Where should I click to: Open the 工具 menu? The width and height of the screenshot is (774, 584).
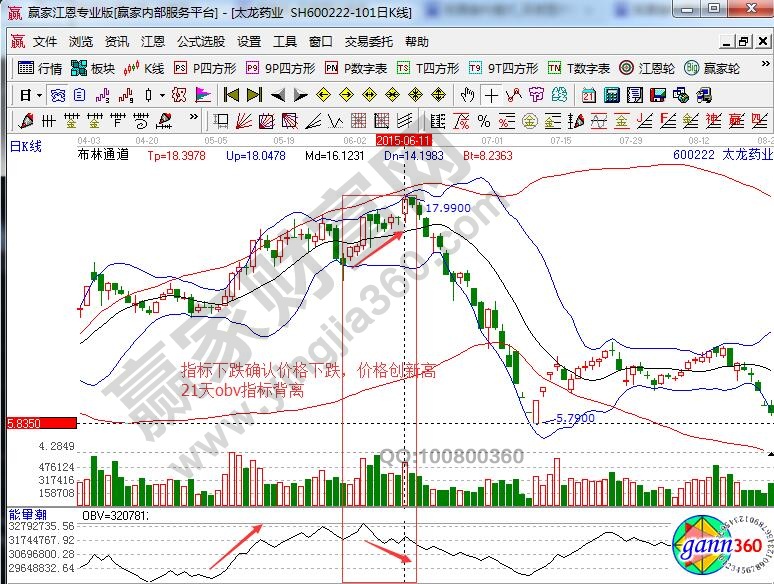285,42
